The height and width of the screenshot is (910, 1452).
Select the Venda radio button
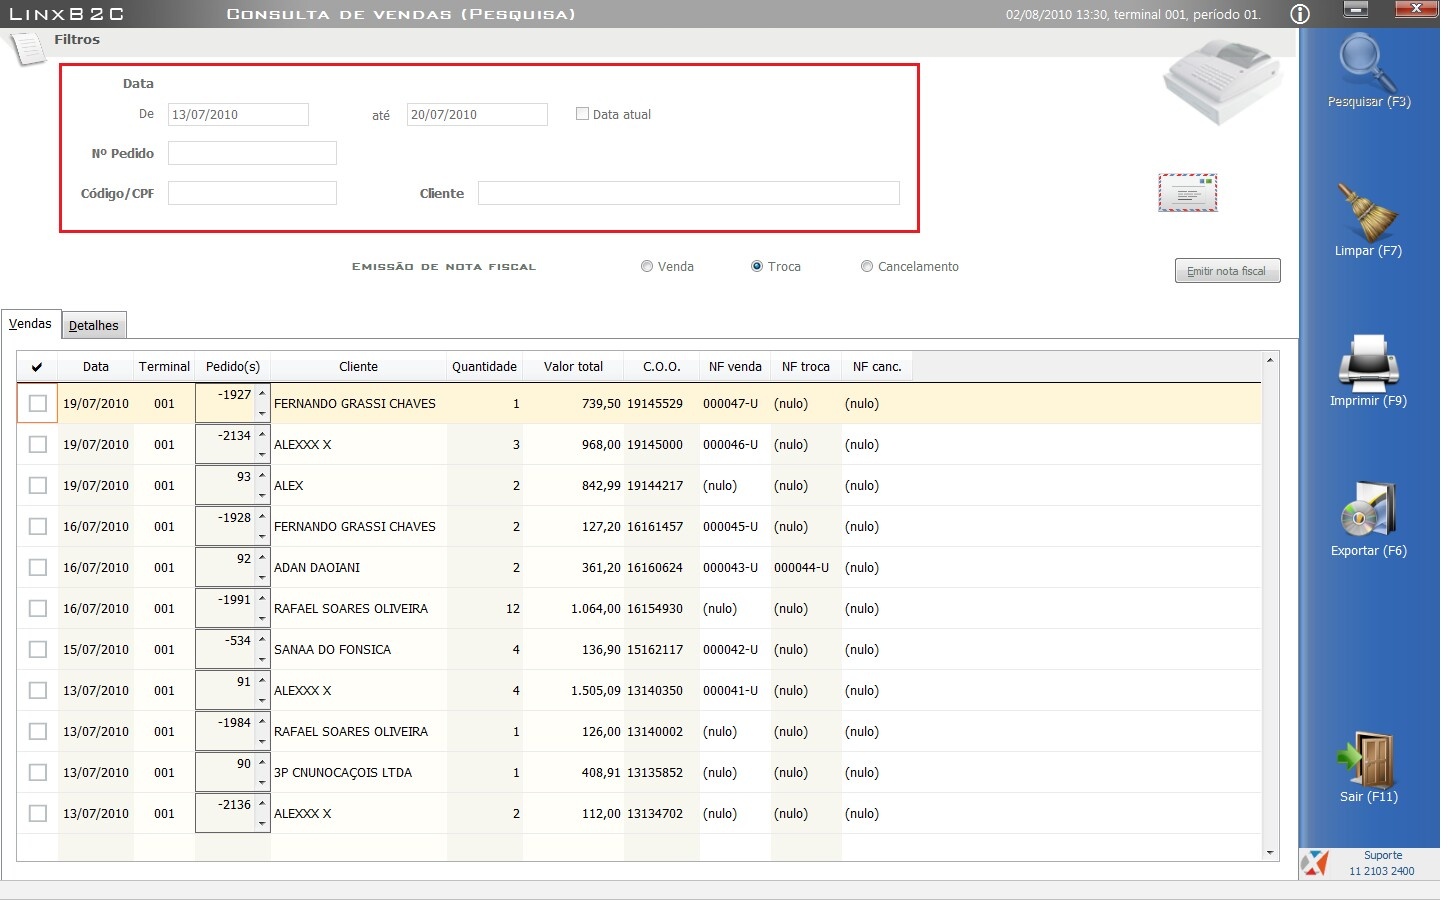(x=647, y=267)
